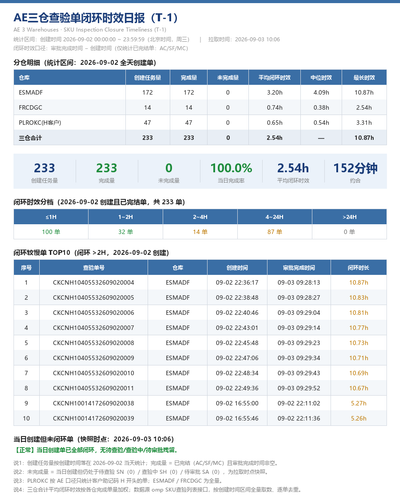
Task: Click the '2~4H' bucket header
Action: point(200,217)
